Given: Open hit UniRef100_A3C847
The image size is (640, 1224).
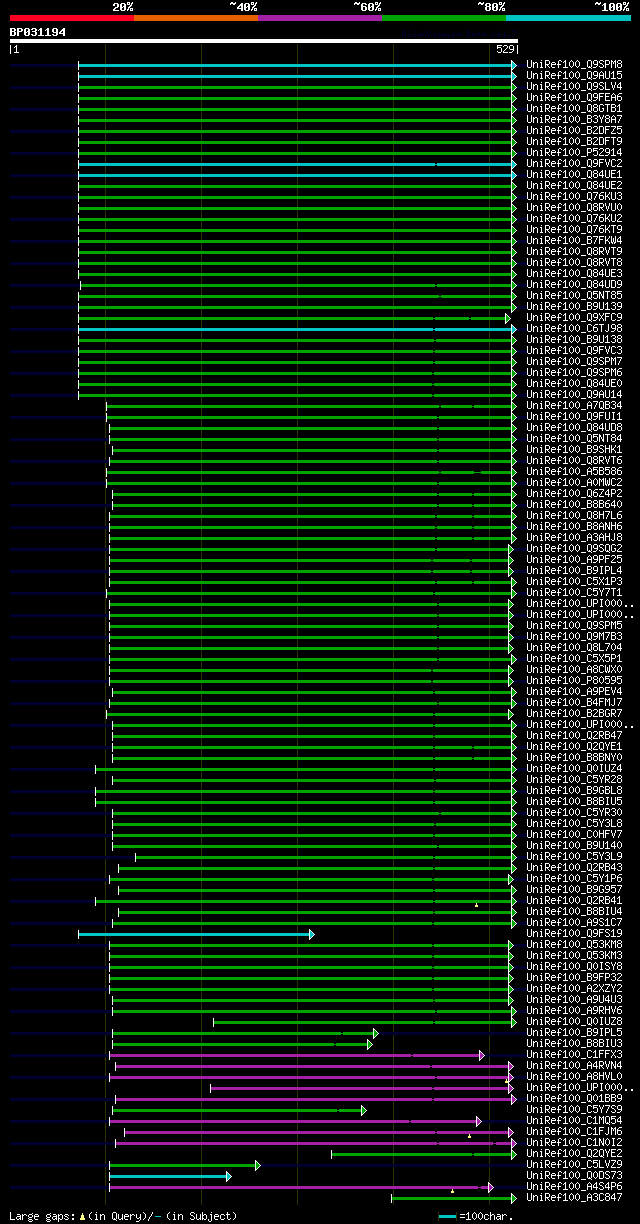Looking at the screenshot, I should pos(574,1197).
